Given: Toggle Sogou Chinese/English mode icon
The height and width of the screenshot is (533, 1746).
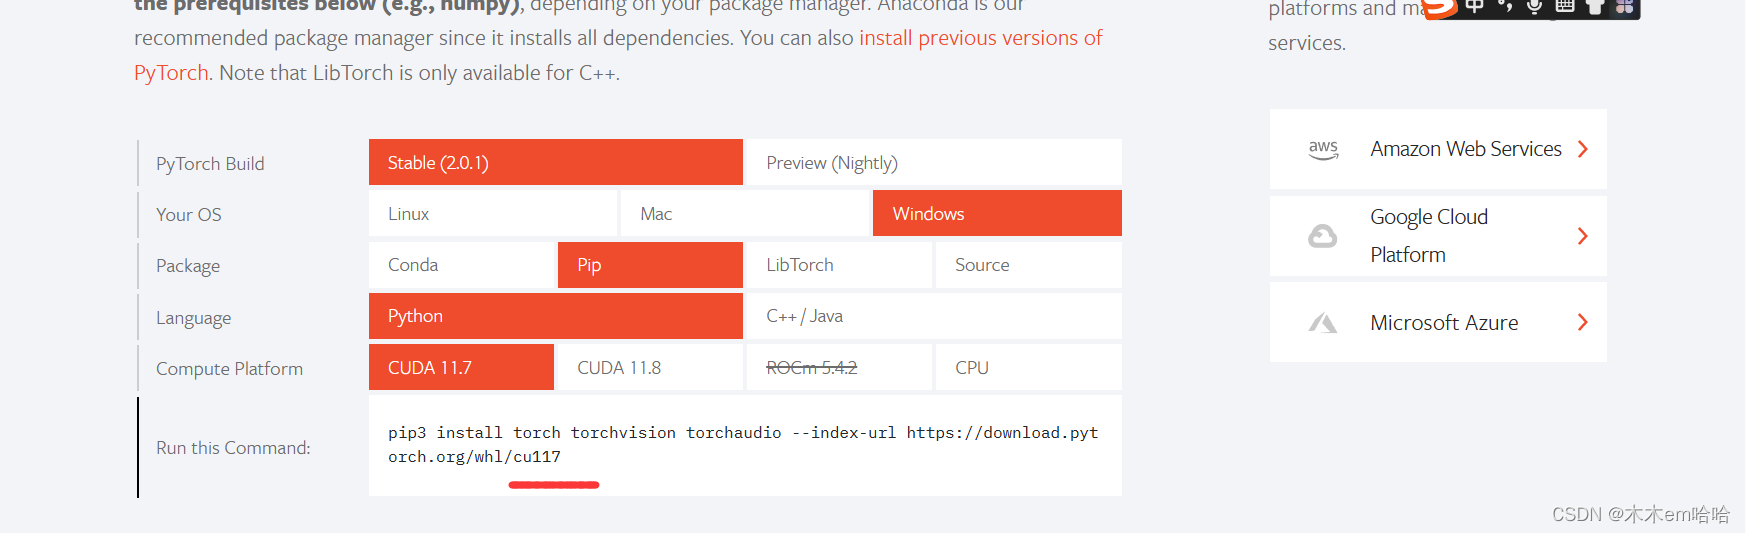Looking at the screenshot, I should [x=1475, y=7].
